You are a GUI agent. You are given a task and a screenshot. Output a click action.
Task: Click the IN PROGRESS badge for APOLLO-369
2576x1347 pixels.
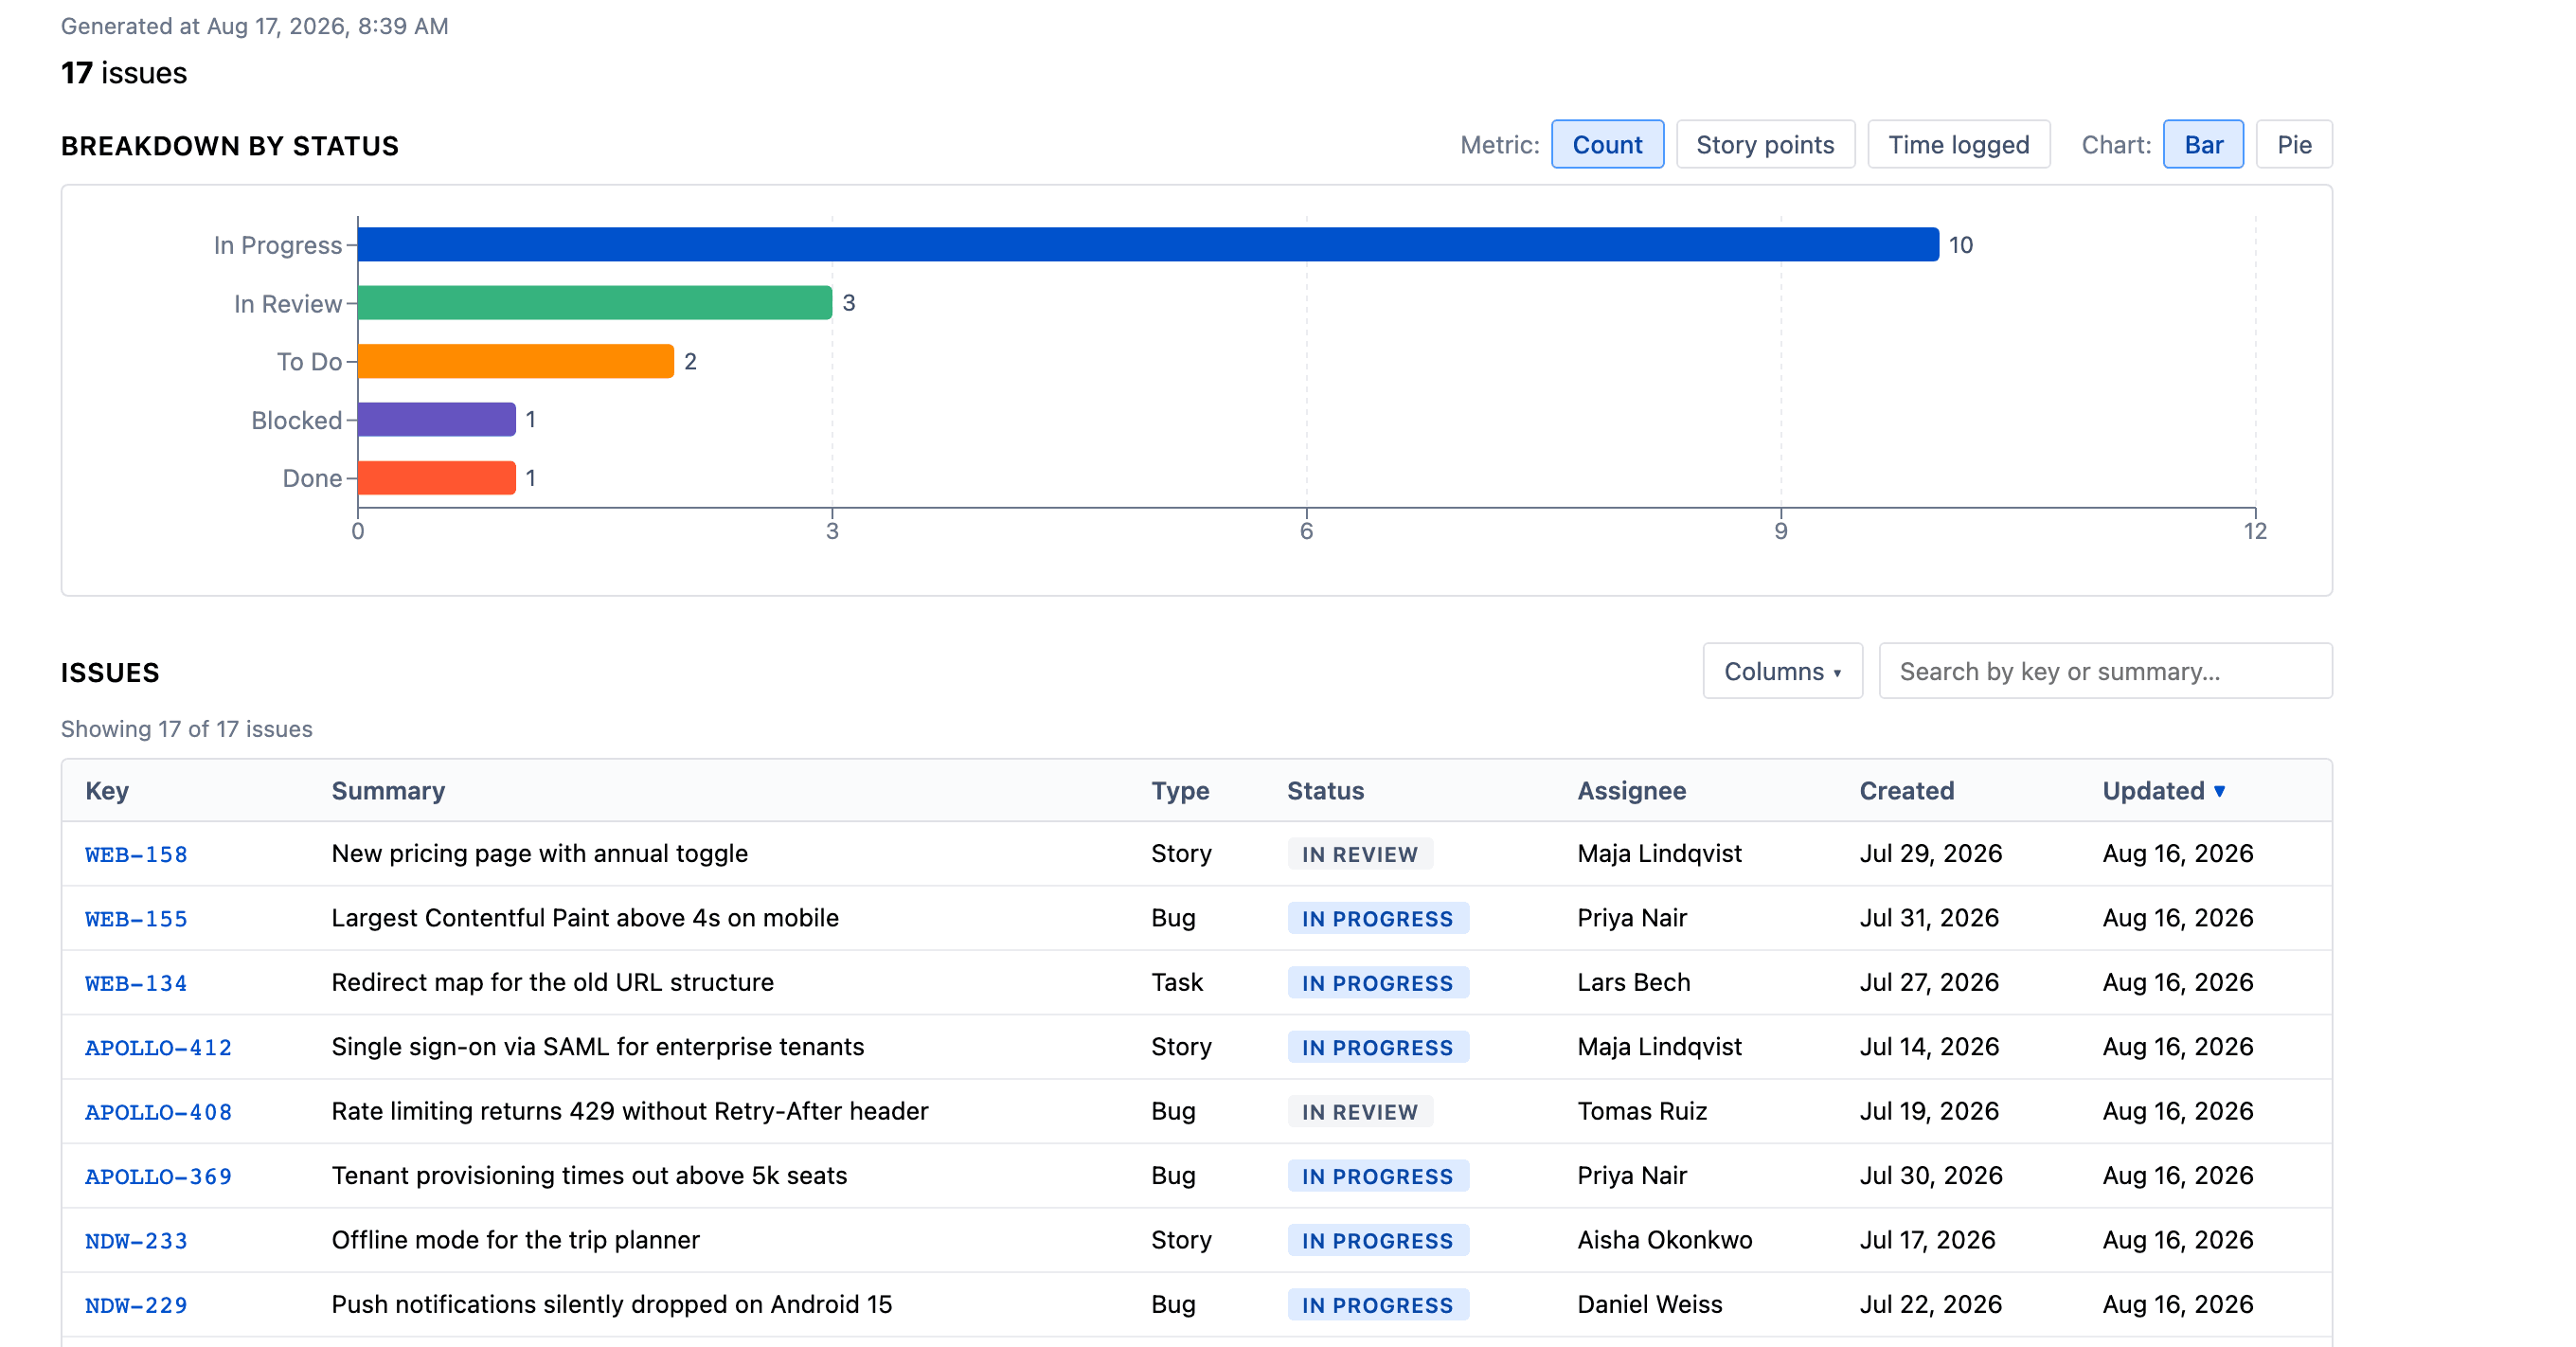1378,1176
